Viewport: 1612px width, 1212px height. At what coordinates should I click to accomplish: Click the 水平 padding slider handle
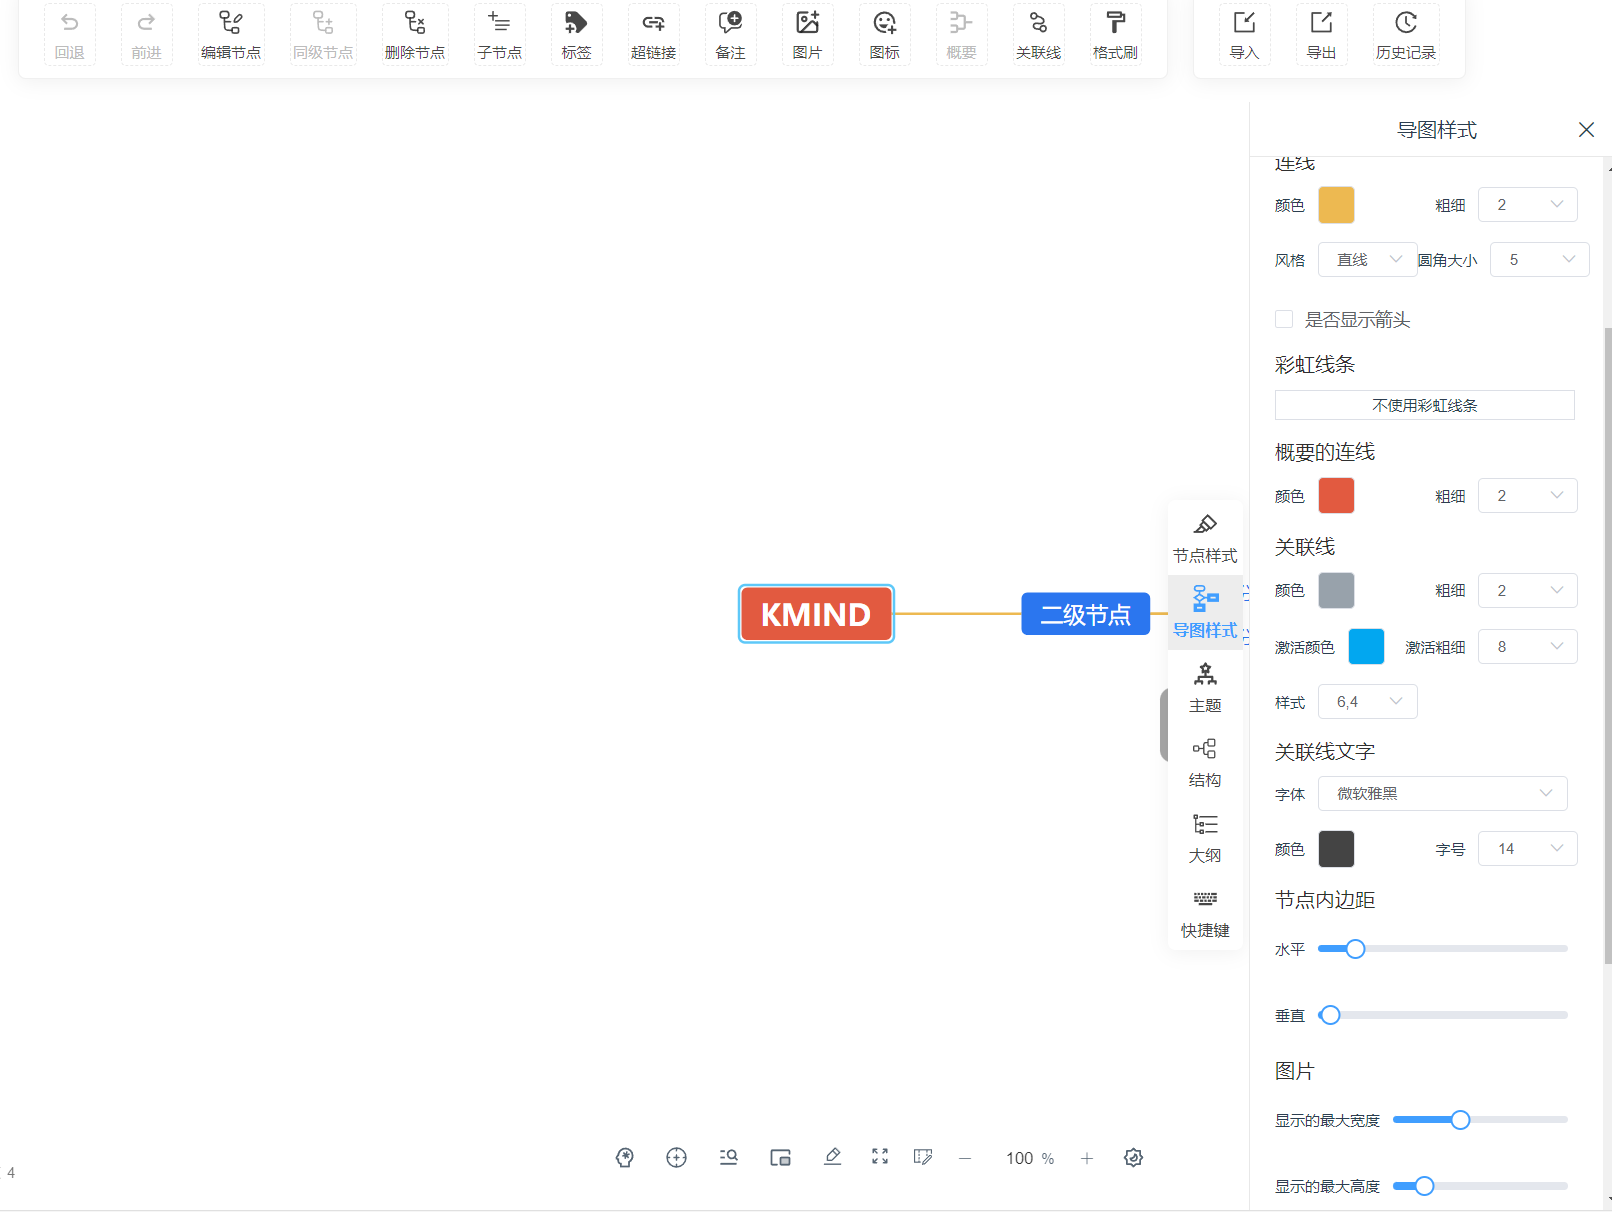tap(1355, 949)
